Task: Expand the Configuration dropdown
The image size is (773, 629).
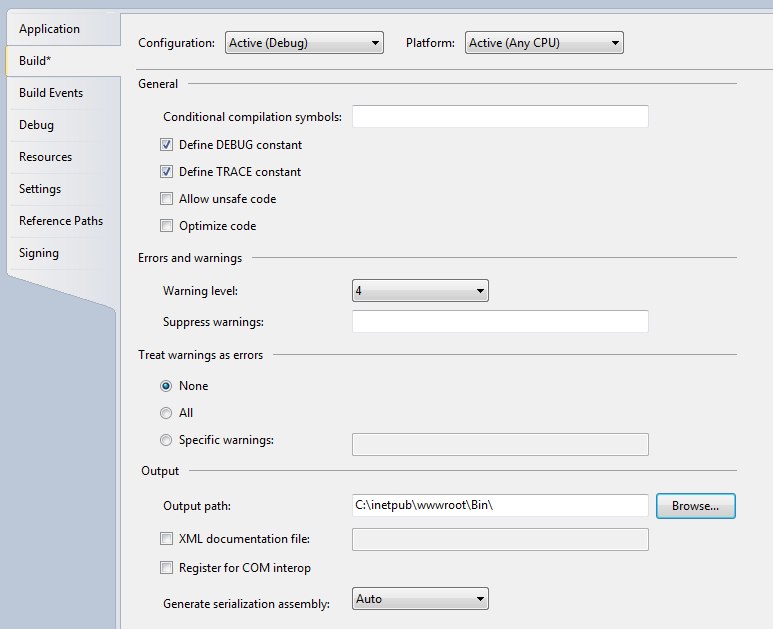Action: pyautogui.click(x=304, y=43)
